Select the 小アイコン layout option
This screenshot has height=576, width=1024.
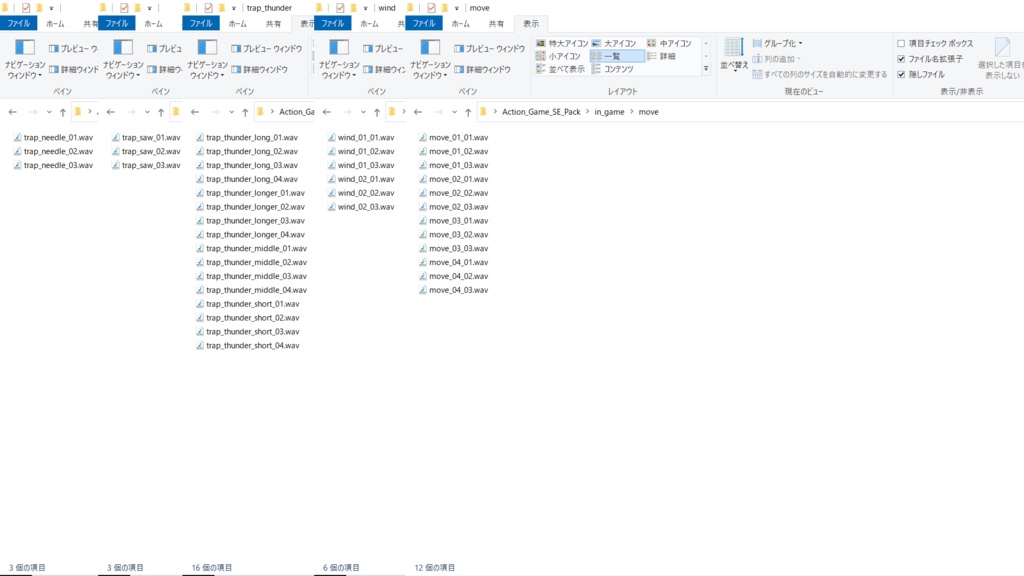coord(558,56)
